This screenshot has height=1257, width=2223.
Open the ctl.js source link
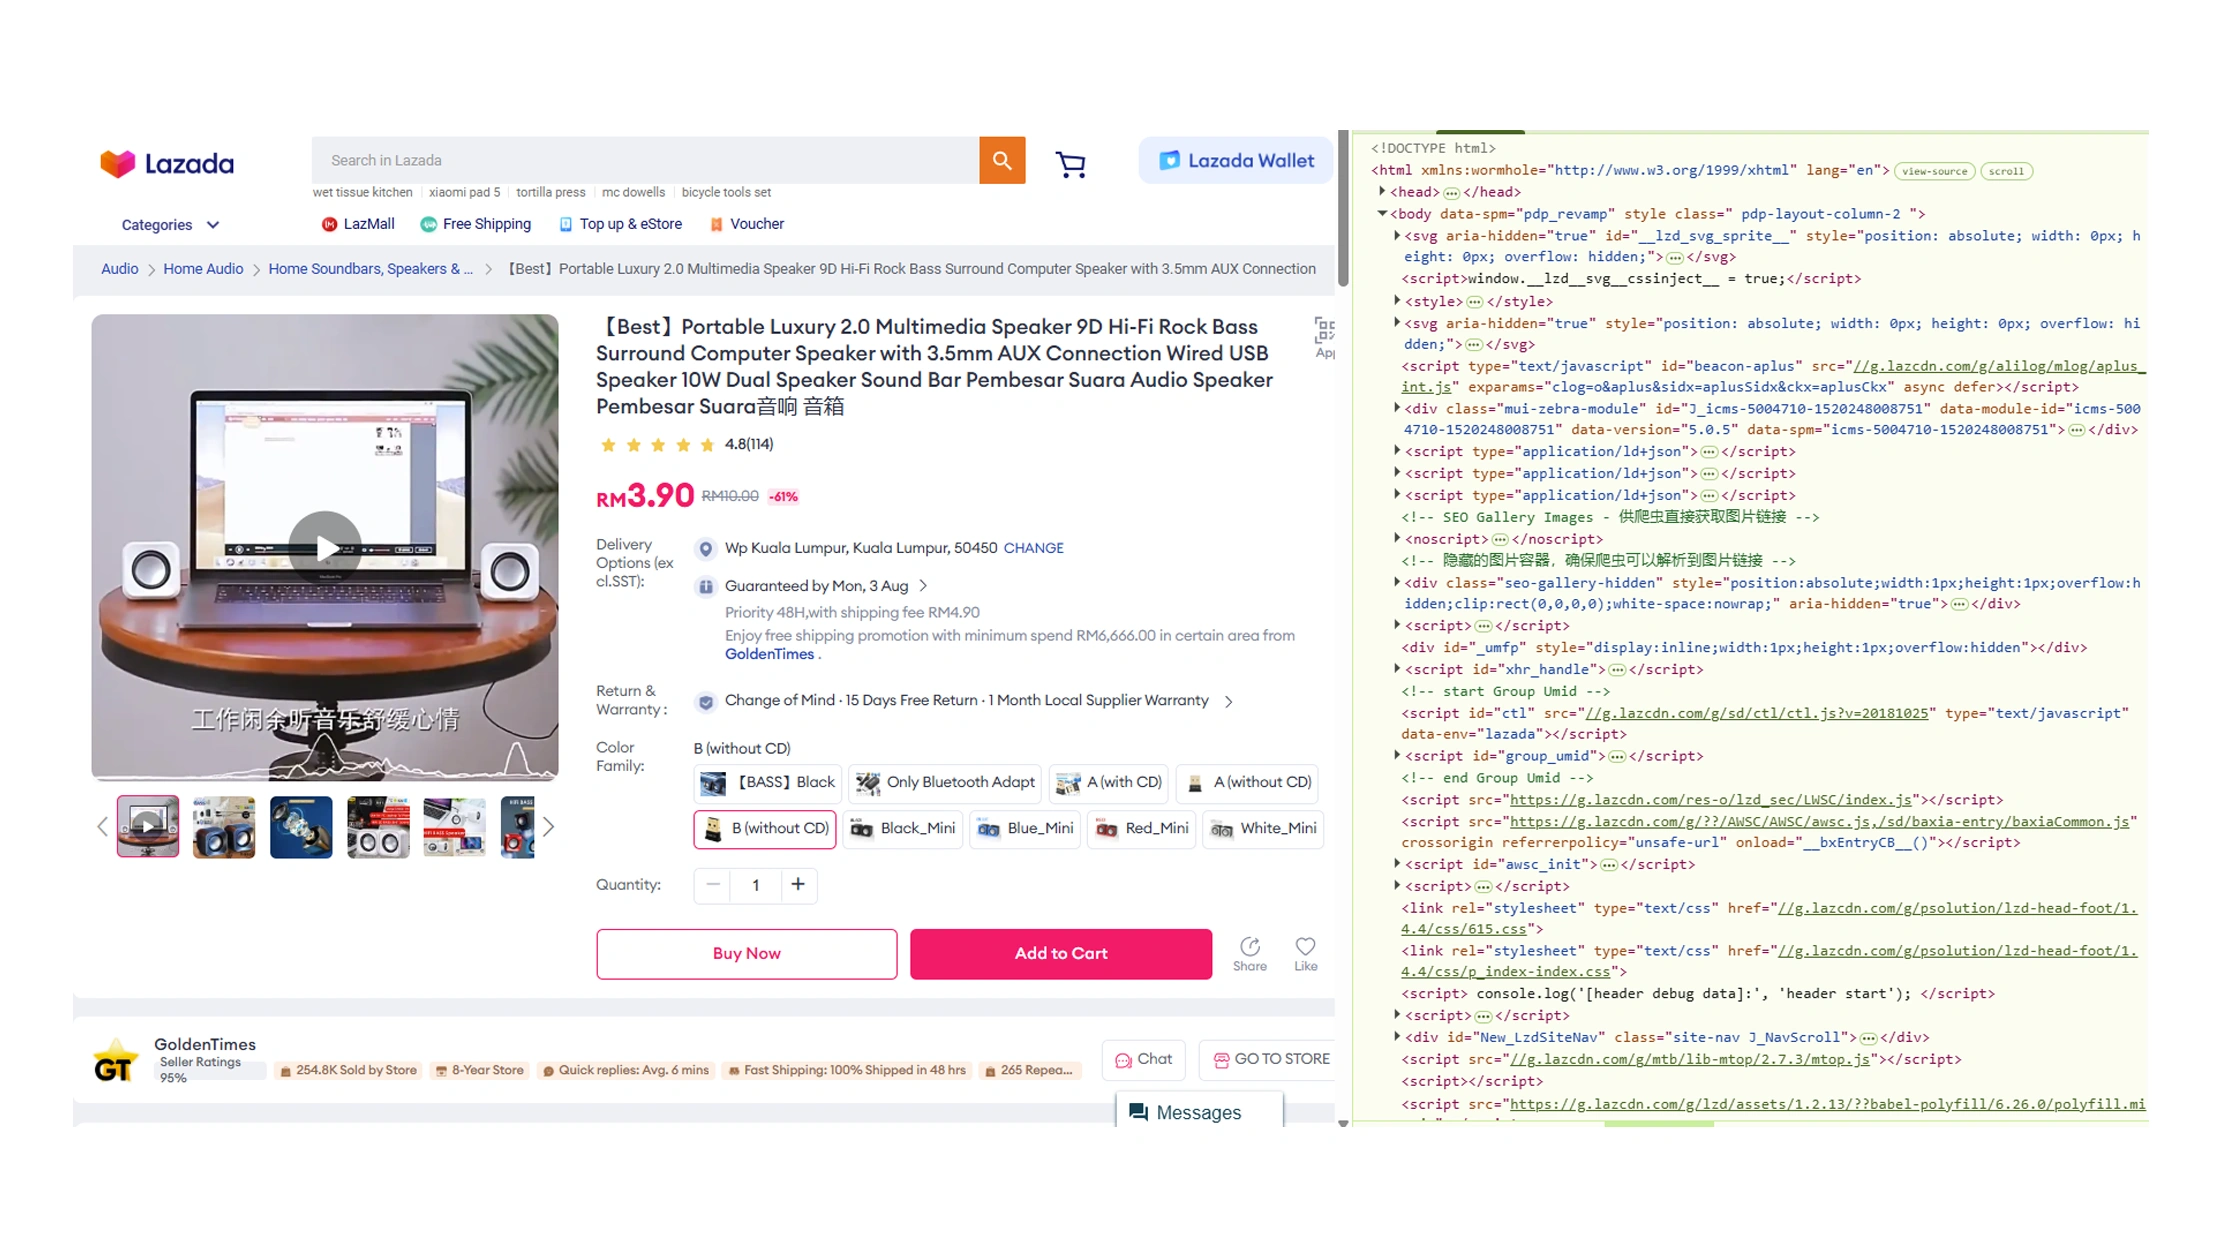pos(1757,713)
